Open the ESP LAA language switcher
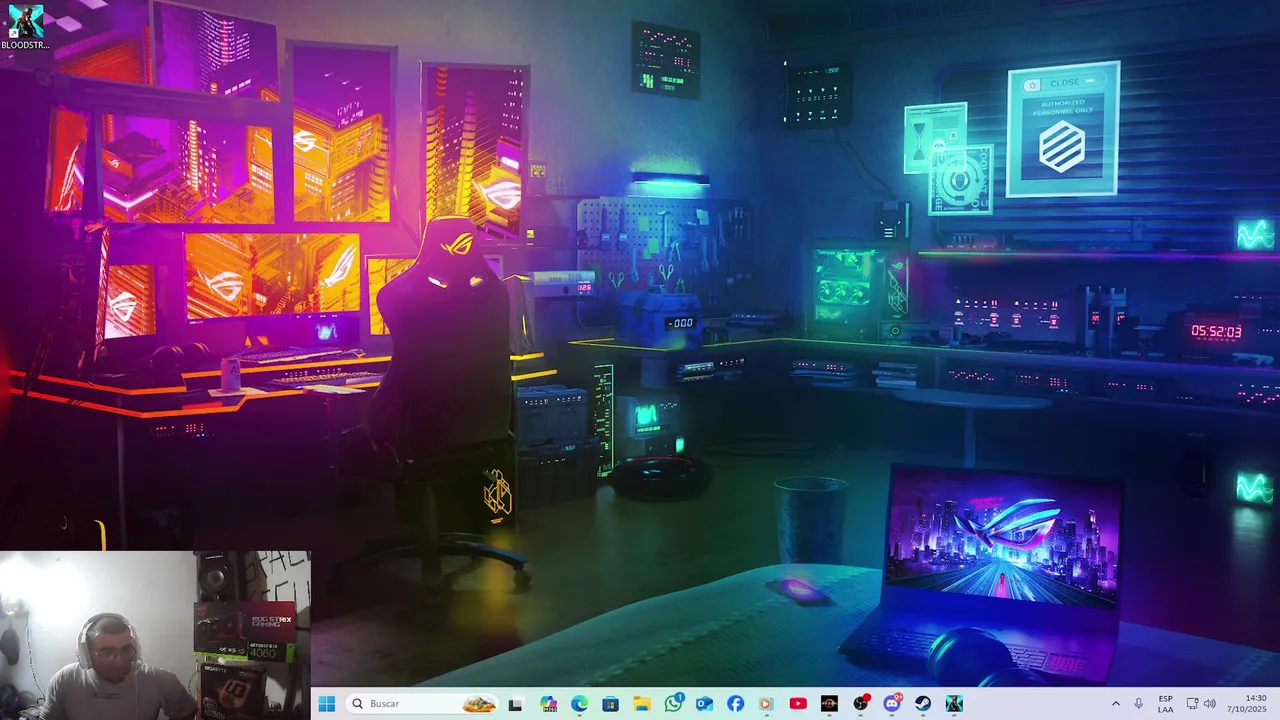1280x720 pixels. click(x=1166, y=704)
